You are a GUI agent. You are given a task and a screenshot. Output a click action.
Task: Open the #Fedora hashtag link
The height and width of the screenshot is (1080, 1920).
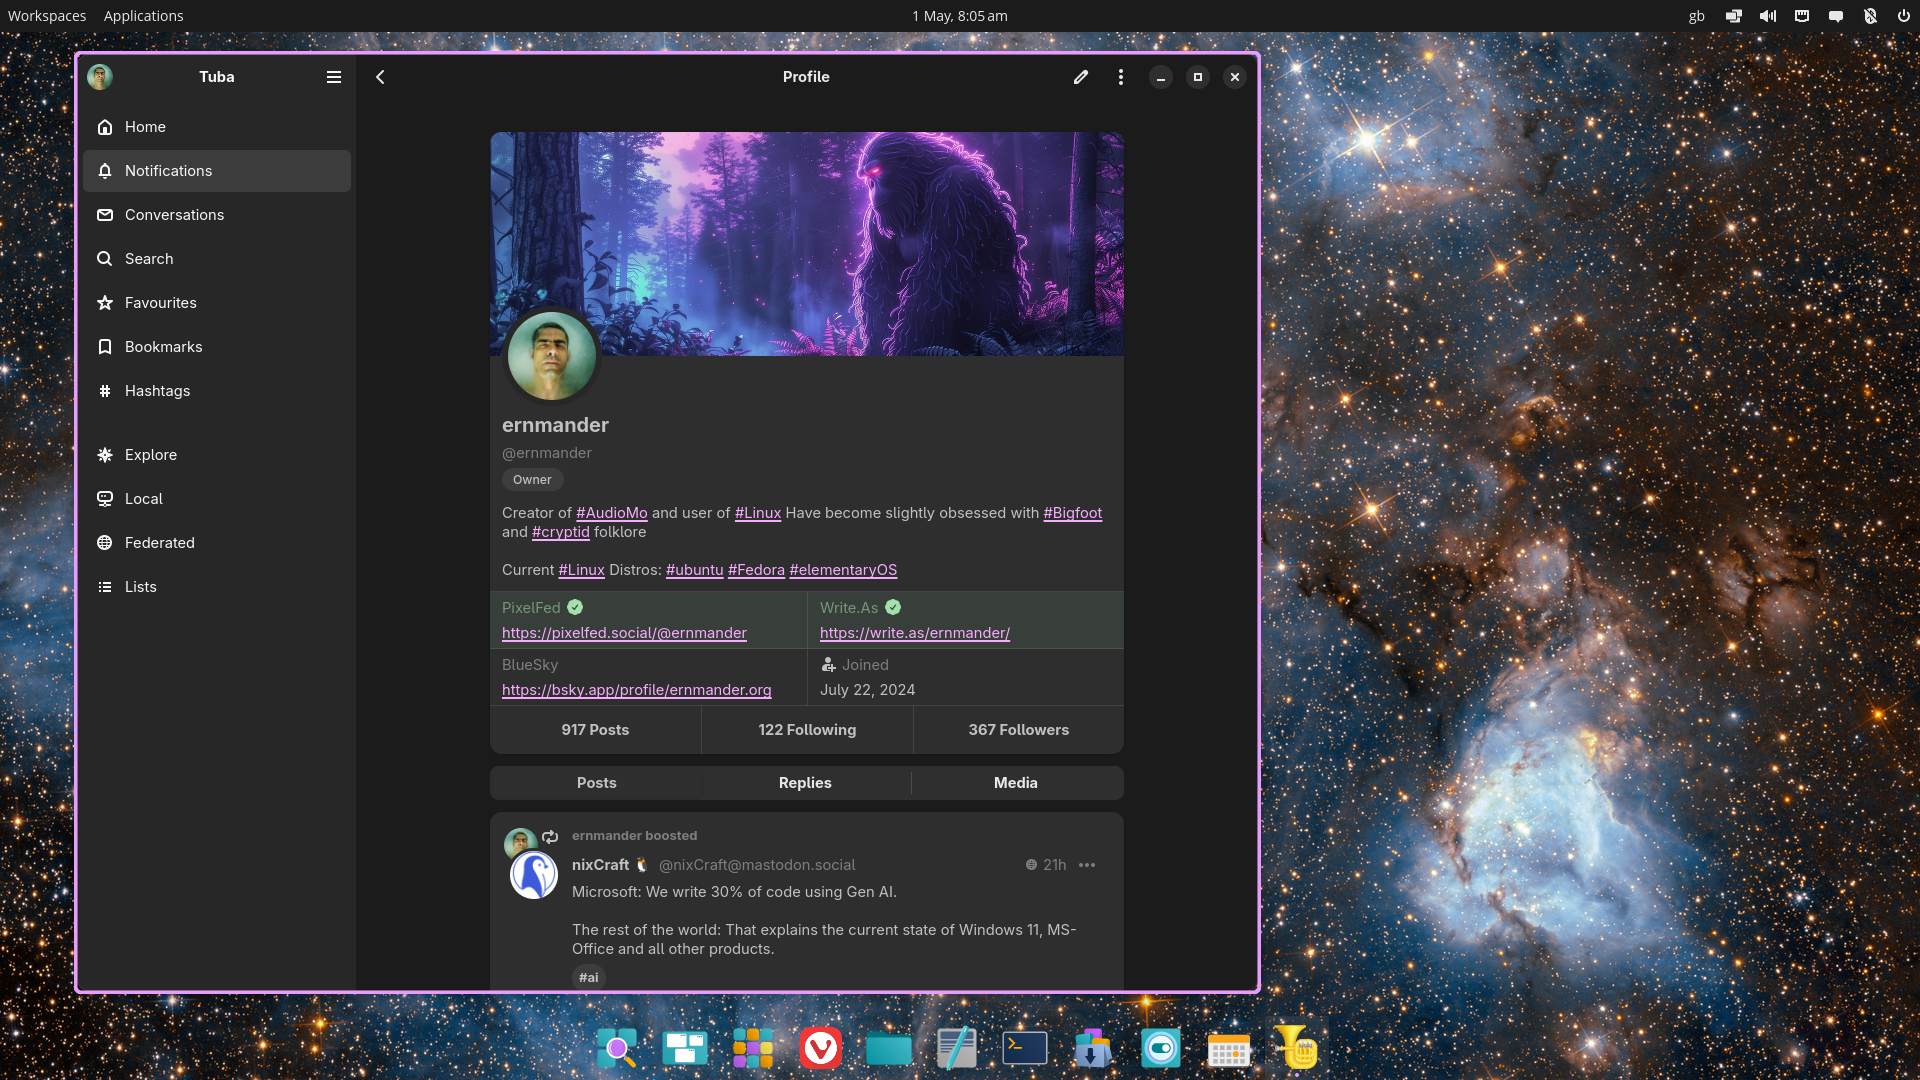pyautogui.click(x=756, y=570)
